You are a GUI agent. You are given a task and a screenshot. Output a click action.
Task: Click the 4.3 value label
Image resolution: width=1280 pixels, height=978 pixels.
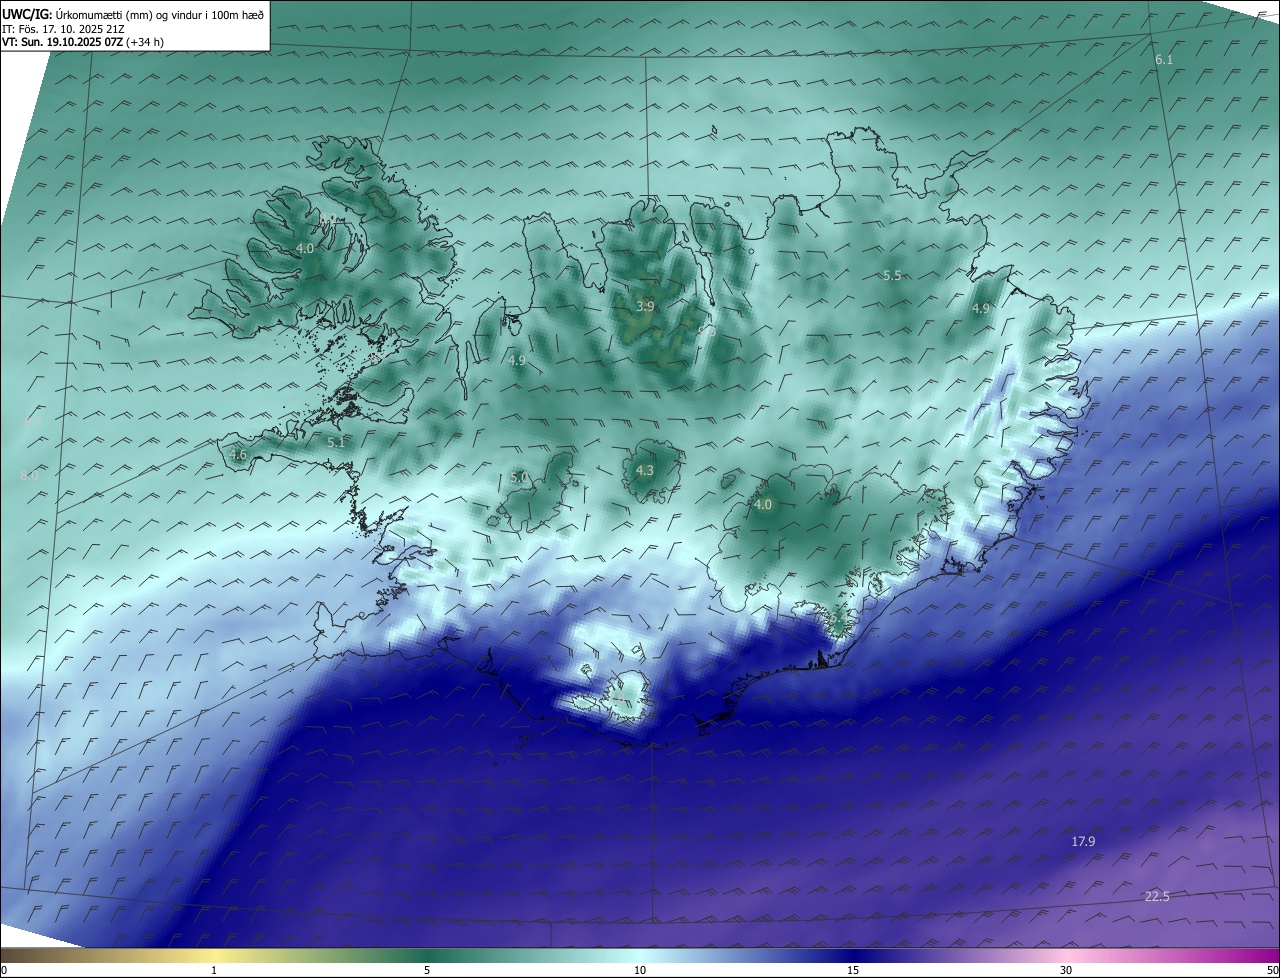tap(645, 470)
